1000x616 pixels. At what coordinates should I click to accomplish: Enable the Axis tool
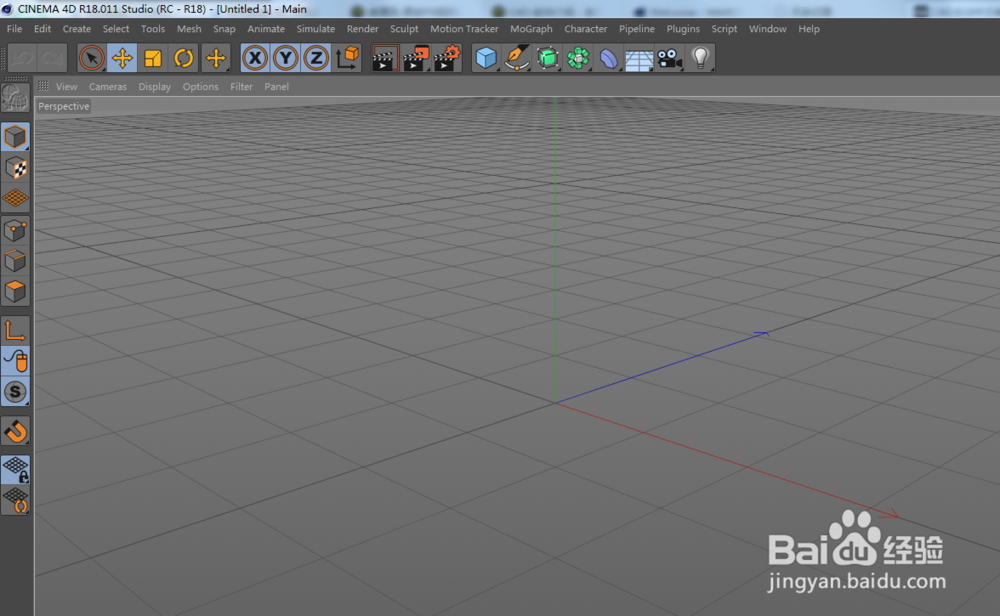[x=15, y=330]
